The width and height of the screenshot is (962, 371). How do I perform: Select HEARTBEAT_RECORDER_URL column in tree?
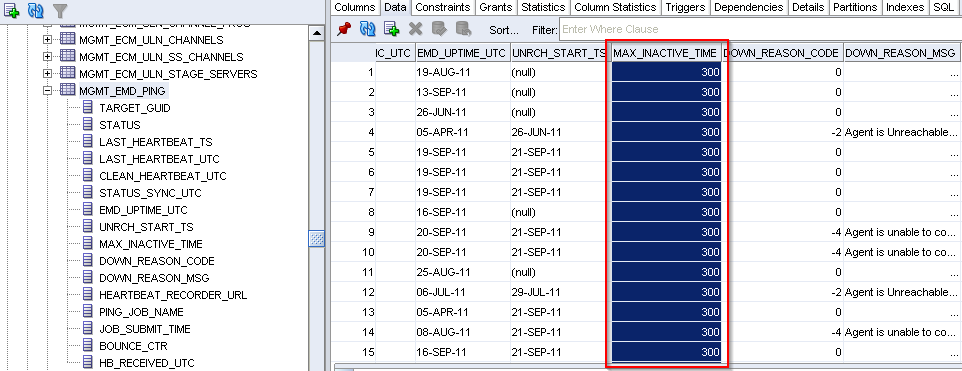173,295
